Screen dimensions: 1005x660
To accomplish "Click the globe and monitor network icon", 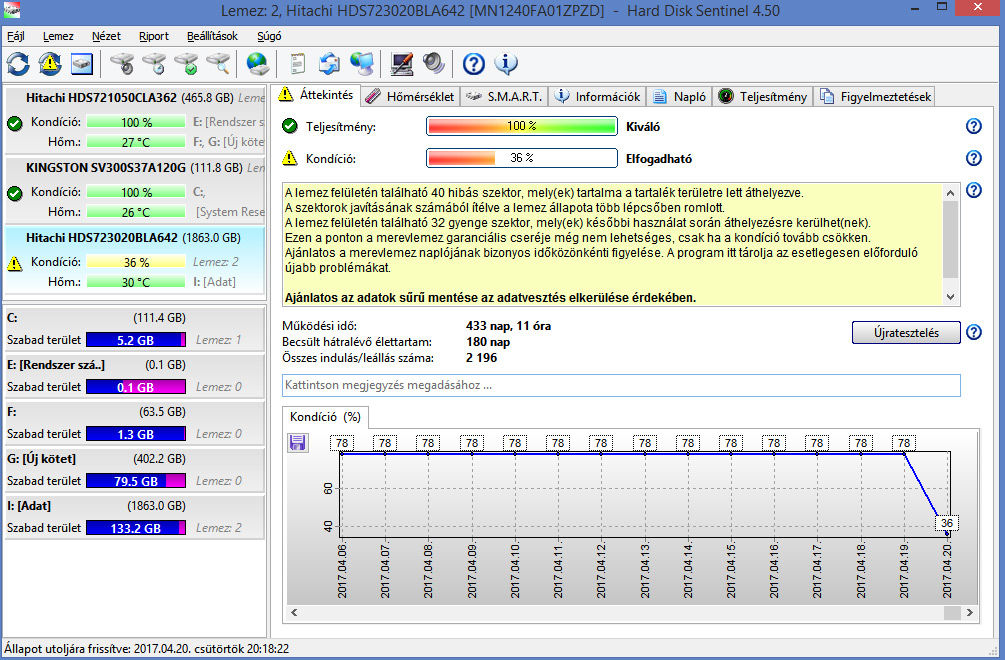I will 362,63.
